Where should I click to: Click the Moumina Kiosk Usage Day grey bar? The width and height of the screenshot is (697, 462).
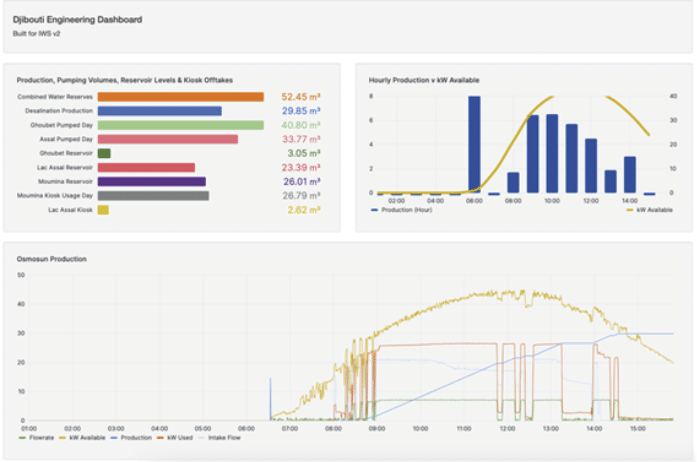pyautogui.click(x=153, y=196)
